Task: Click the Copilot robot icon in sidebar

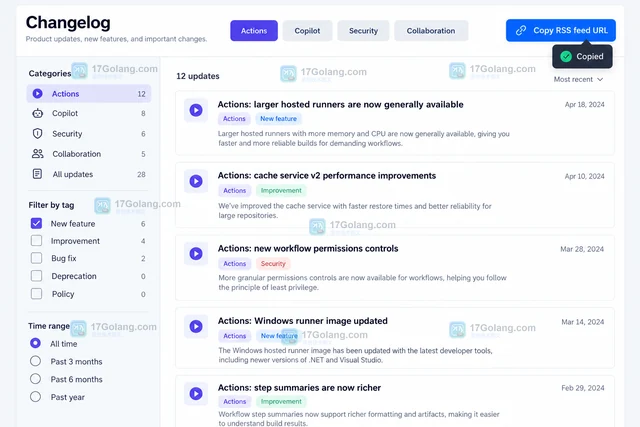Action: point(37,113)
